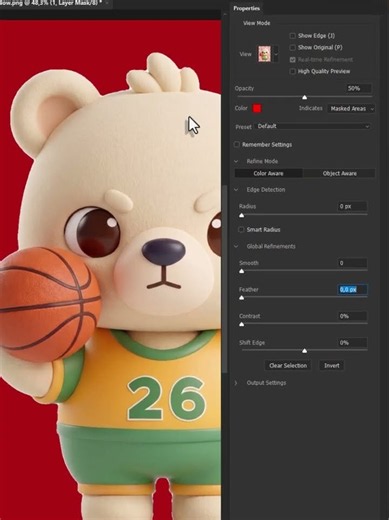Viewport: 389px width, 520px height.
Task: Click the Opacity slider handle
Action: [x=304, y=97]
